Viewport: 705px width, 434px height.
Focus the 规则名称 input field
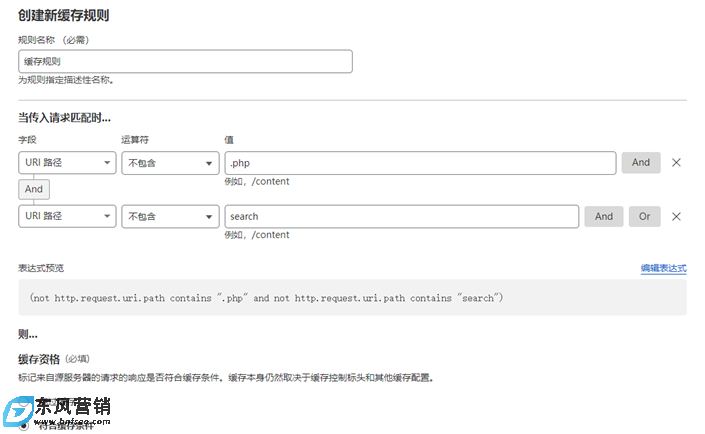[x=185, y=62]
